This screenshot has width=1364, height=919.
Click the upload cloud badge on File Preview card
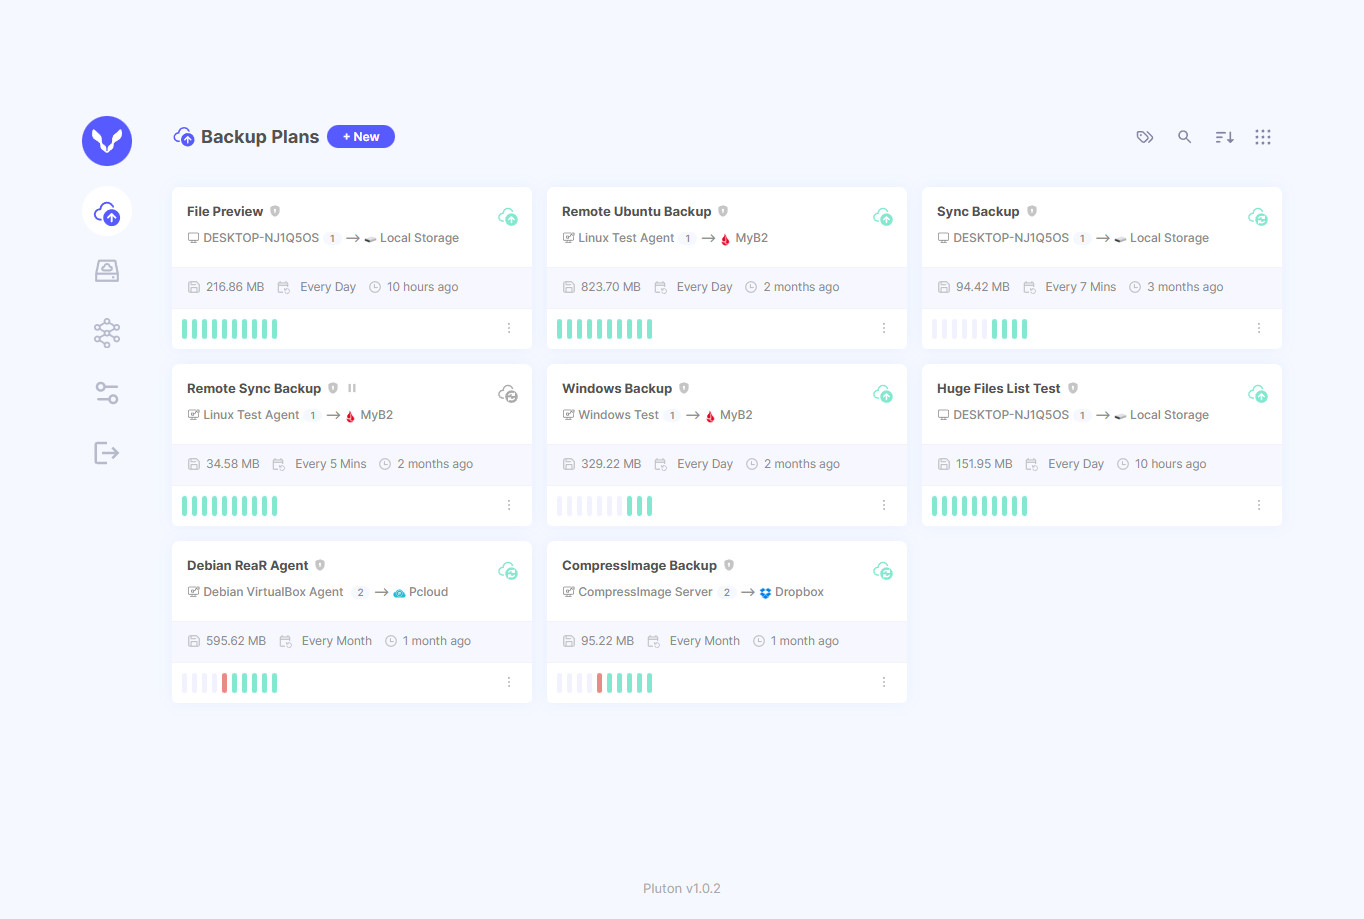point(508,216)
